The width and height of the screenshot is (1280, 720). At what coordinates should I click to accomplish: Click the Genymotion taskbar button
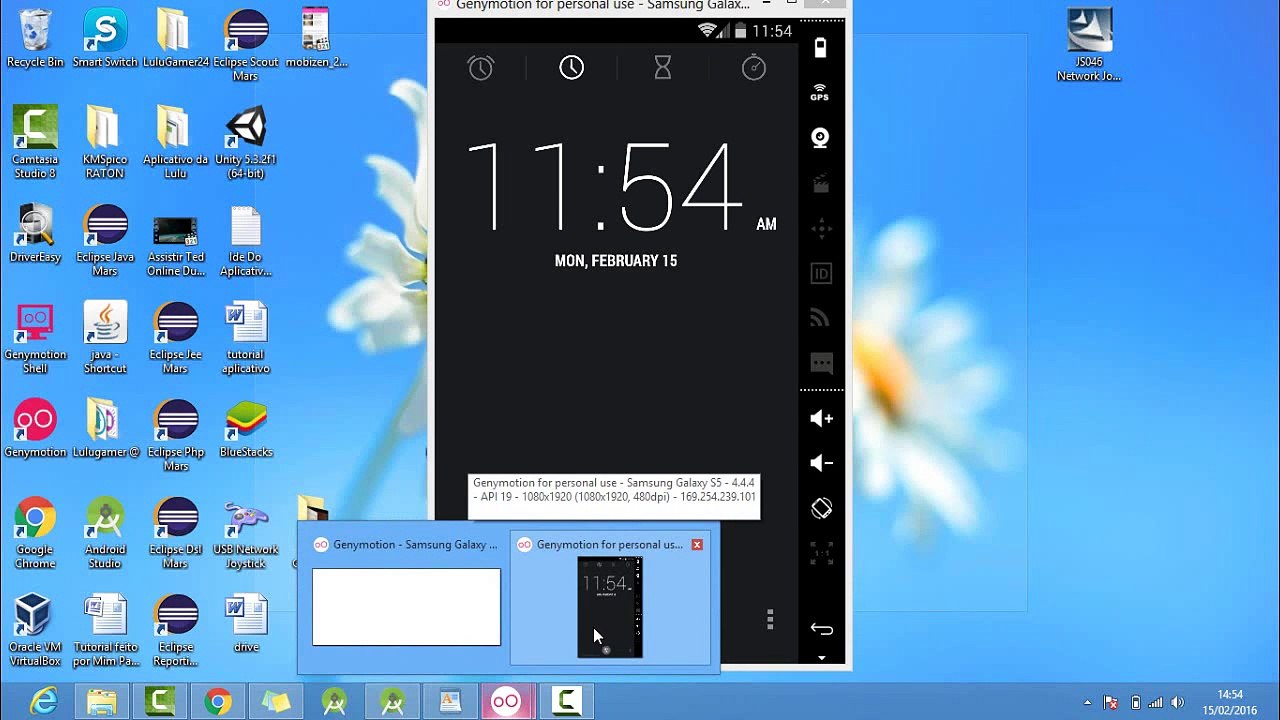[x=506, y=702]
